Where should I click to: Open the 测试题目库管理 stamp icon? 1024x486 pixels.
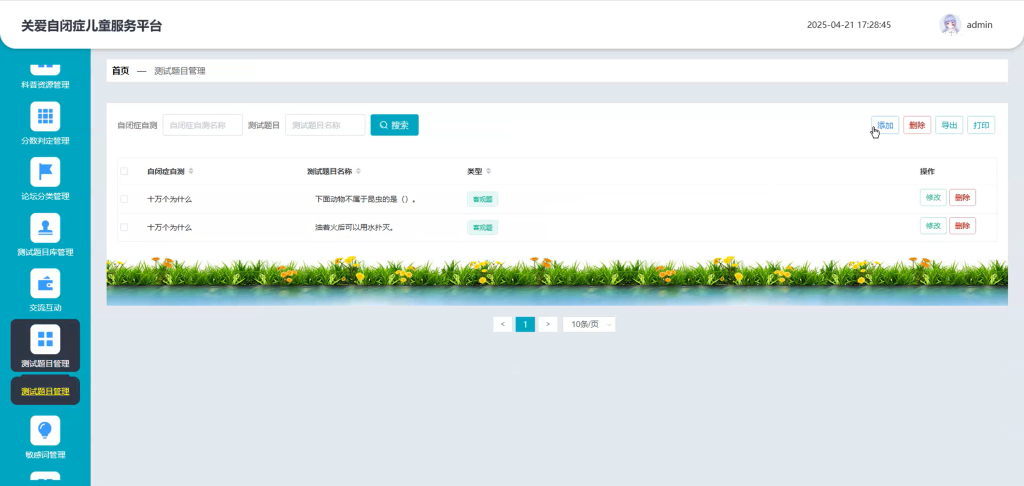pos(45,228)
